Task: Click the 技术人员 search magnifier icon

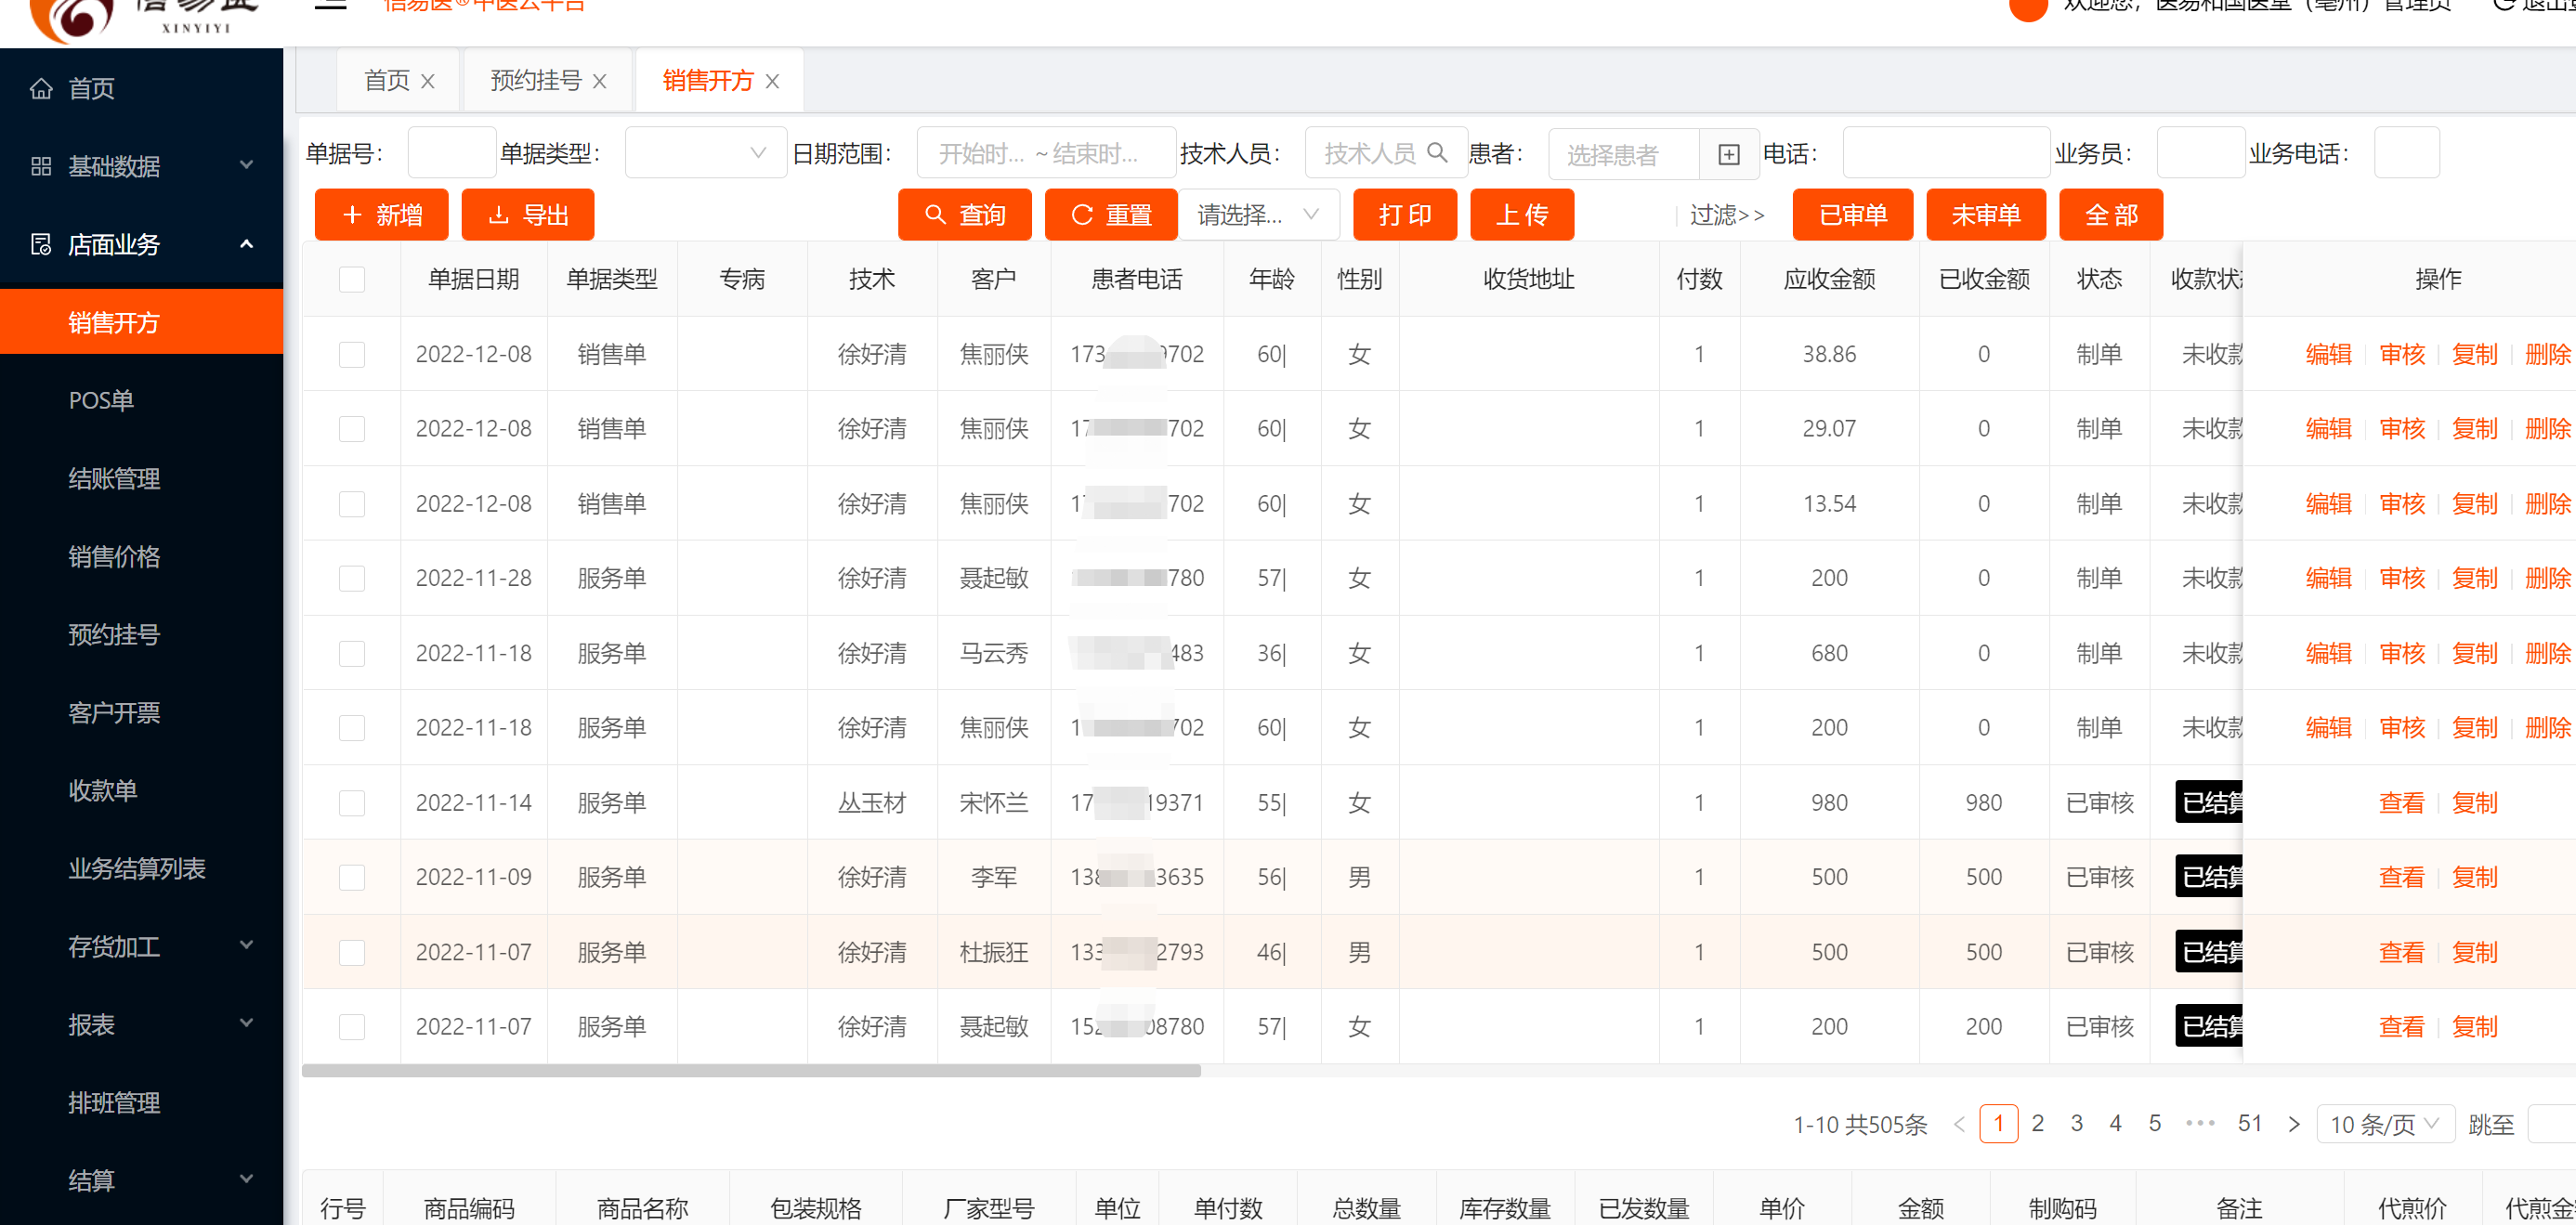Action: 1437,152
